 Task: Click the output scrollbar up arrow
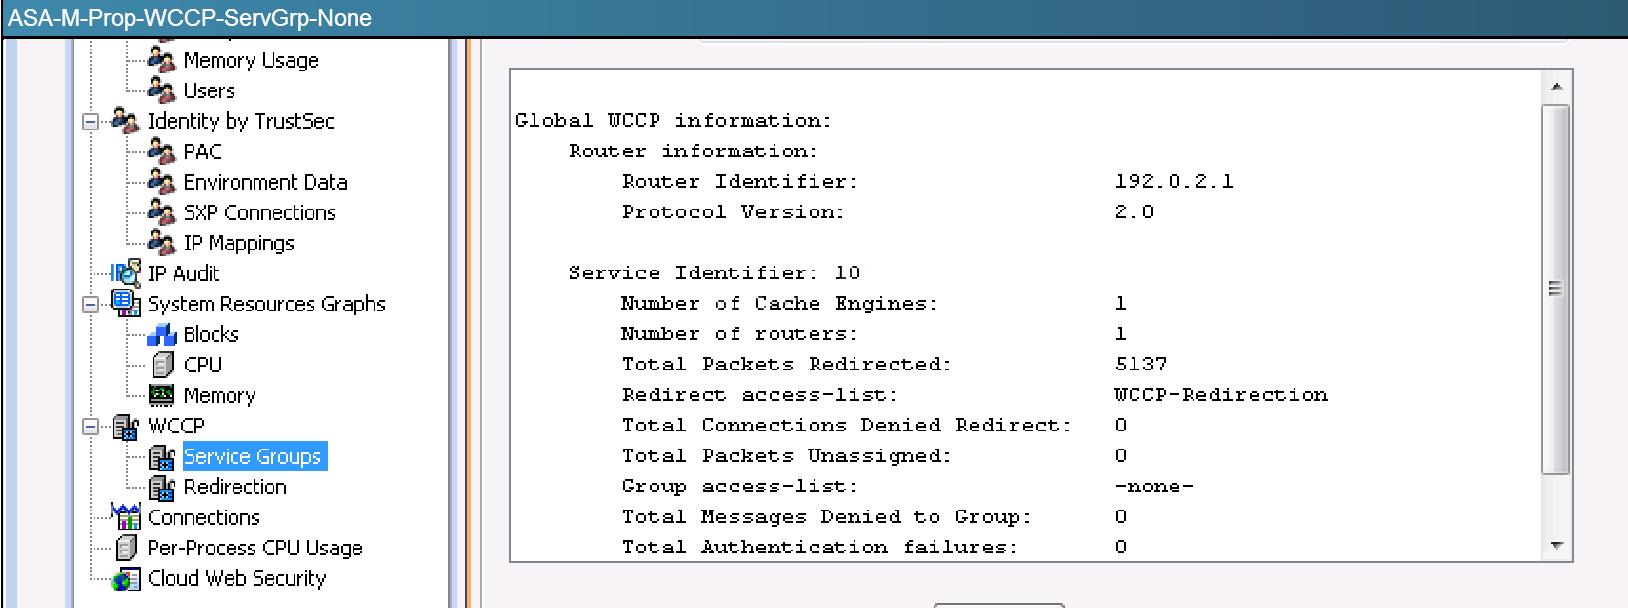point(1556,87)
